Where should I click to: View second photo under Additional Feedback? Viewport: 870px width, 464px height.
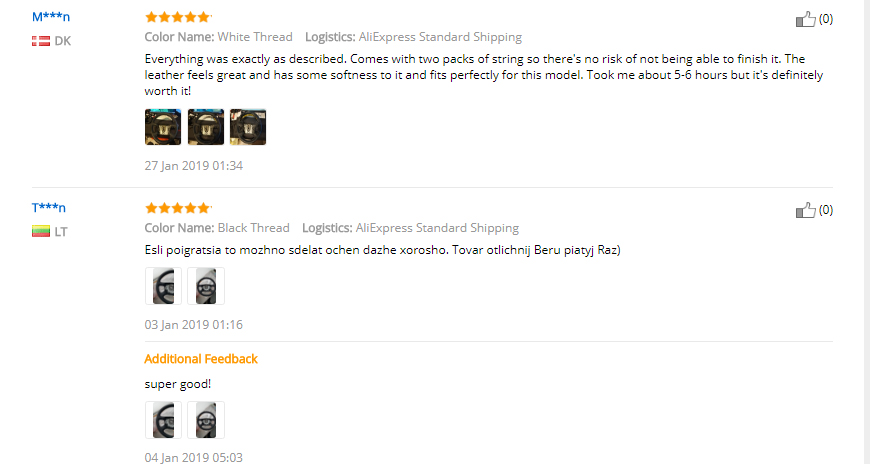(206, 420)
